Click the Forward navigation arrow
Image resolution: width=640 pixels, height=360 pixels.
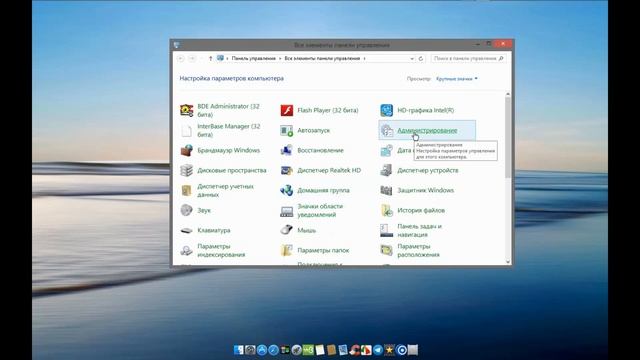pos(192,58)
